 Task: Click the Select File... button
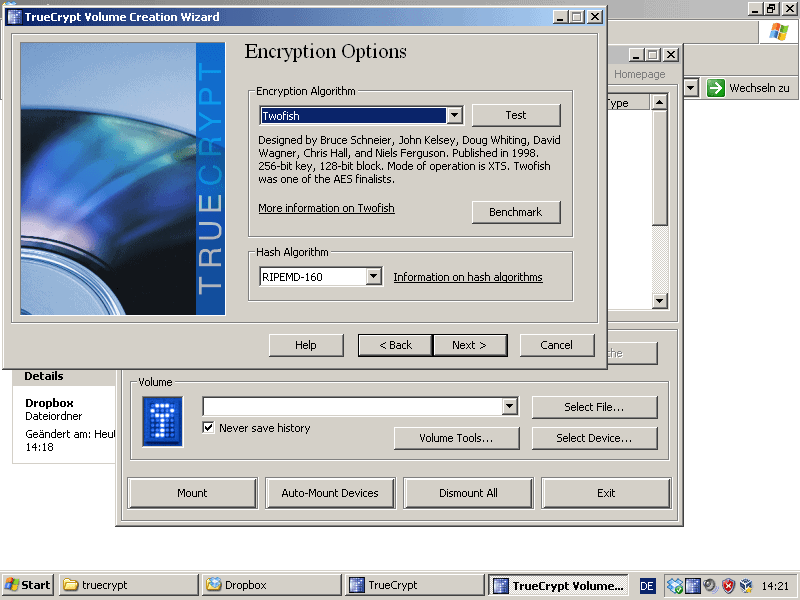point(594,407)
